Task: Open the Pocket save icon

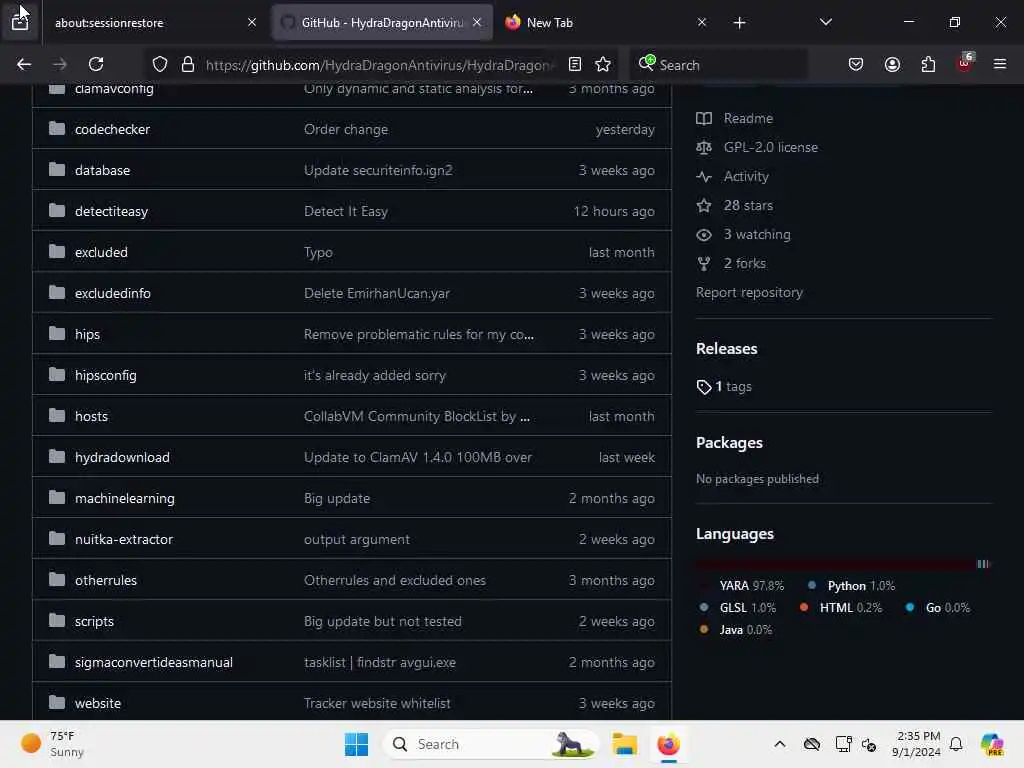Action: pos(856,64)
